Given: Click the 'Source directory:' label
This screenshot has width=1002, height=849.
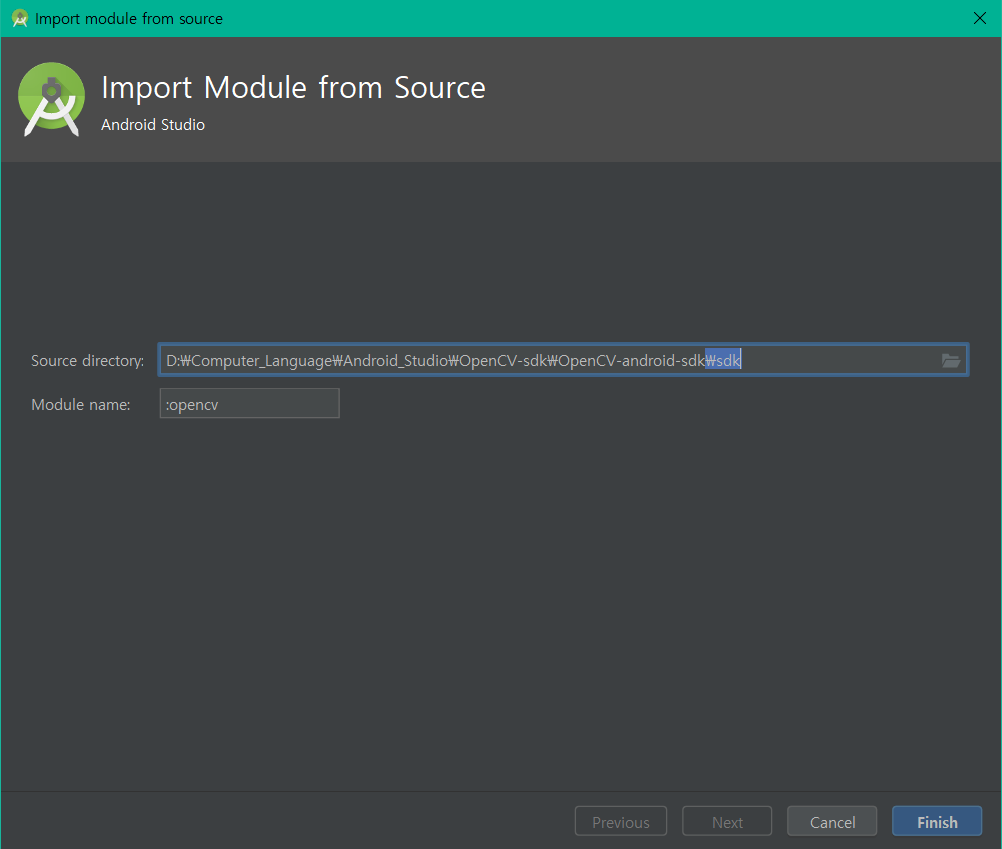Looking at the screenshot, I should [x=88, y=361].
